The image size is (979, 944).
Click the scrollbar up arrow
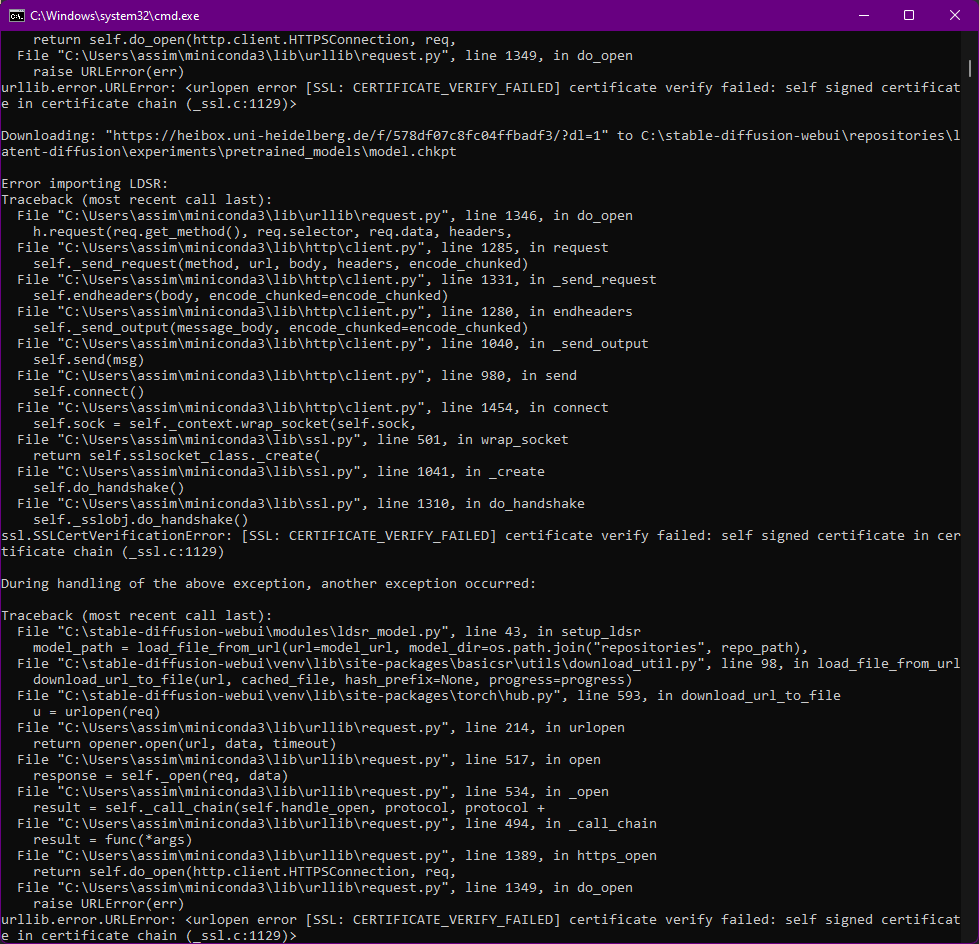tap(971, 37)
